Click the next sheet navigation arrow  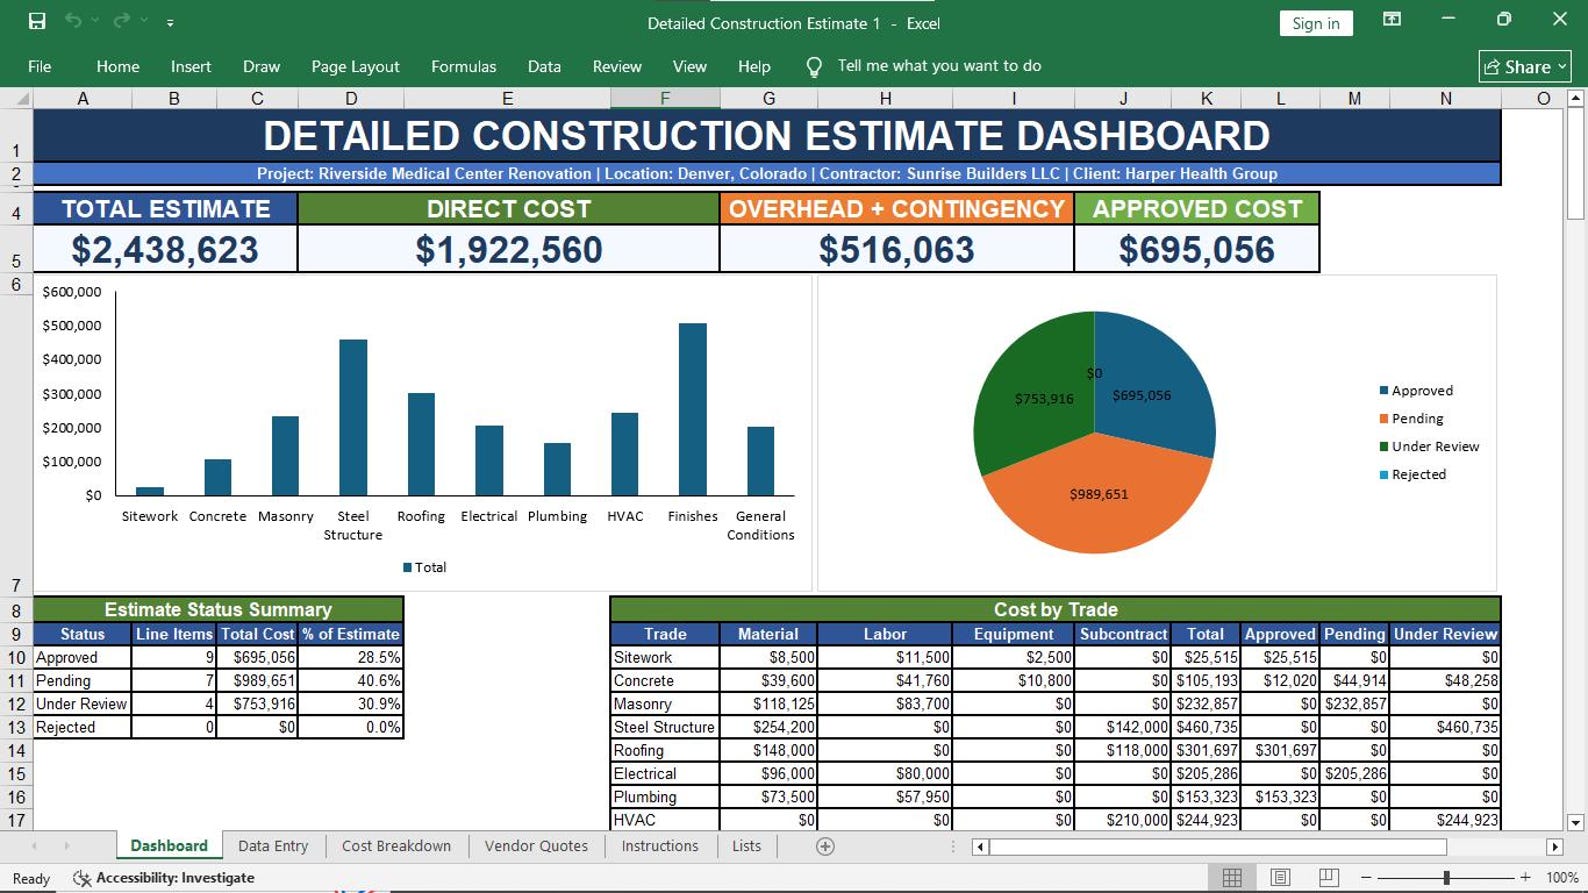67,846
